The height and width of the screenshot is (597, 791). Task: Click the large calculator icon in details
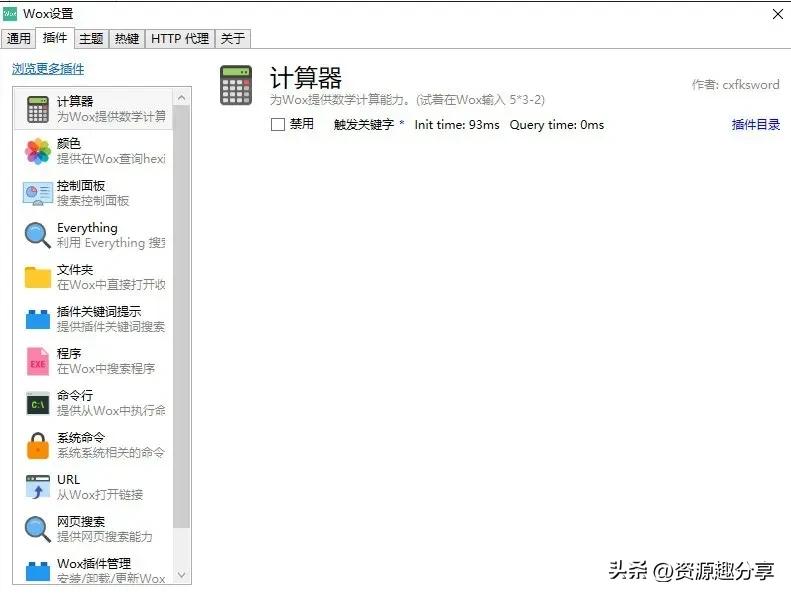coord(236,85)
